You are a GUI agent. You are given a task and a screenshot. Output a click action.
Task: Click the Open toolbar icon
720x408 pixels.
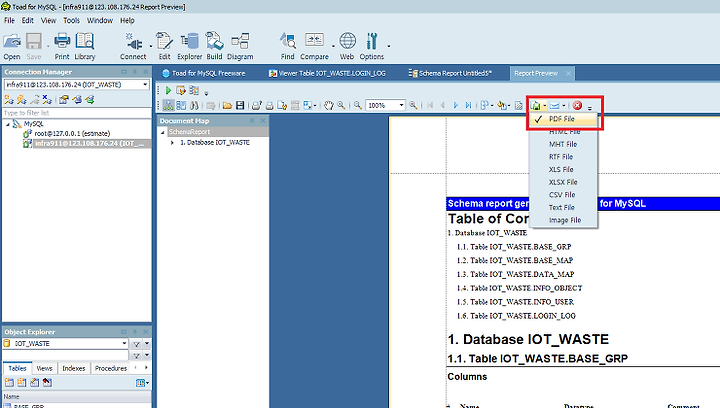(12, 42)
